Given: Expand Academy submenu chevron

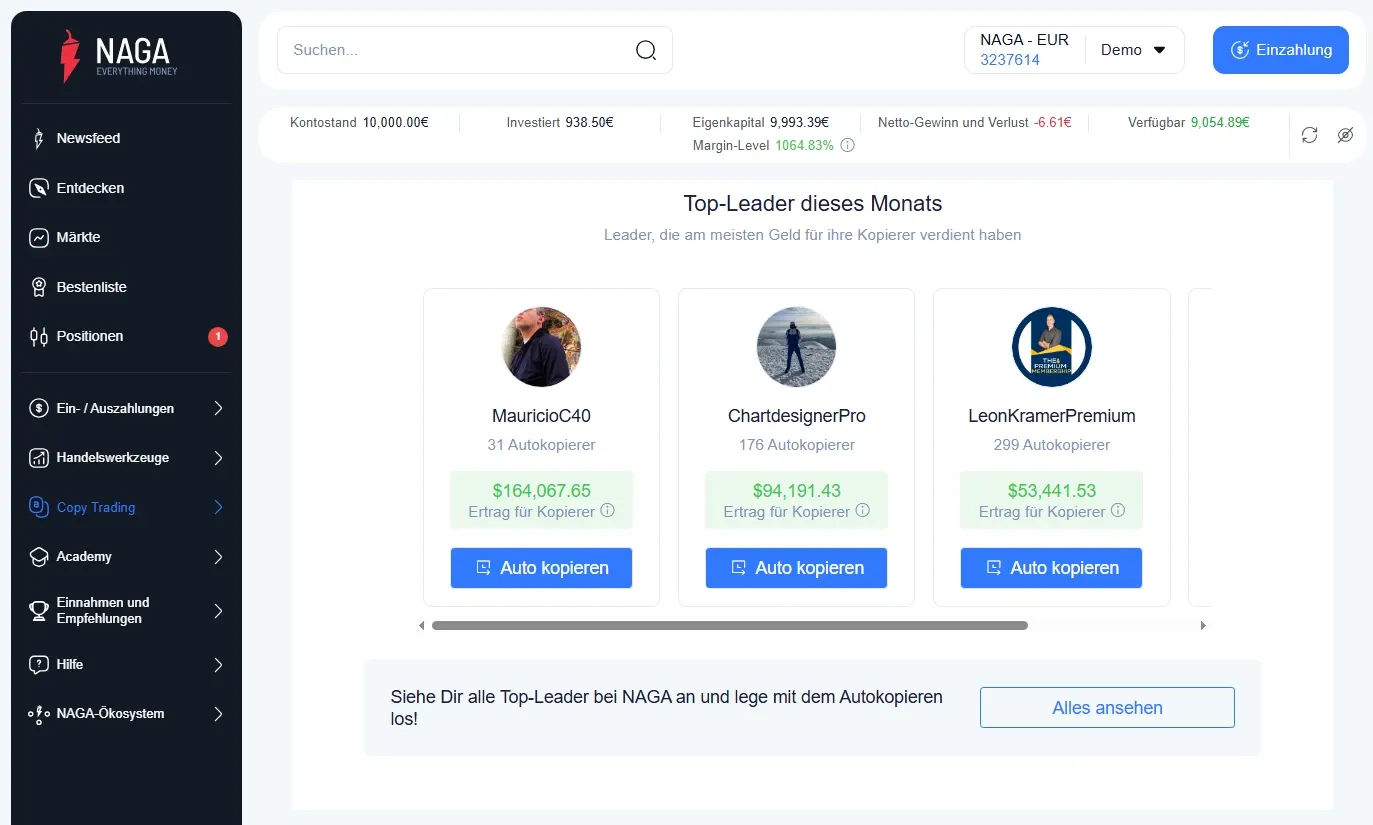Looking at the screenshot, I should 219,557.
